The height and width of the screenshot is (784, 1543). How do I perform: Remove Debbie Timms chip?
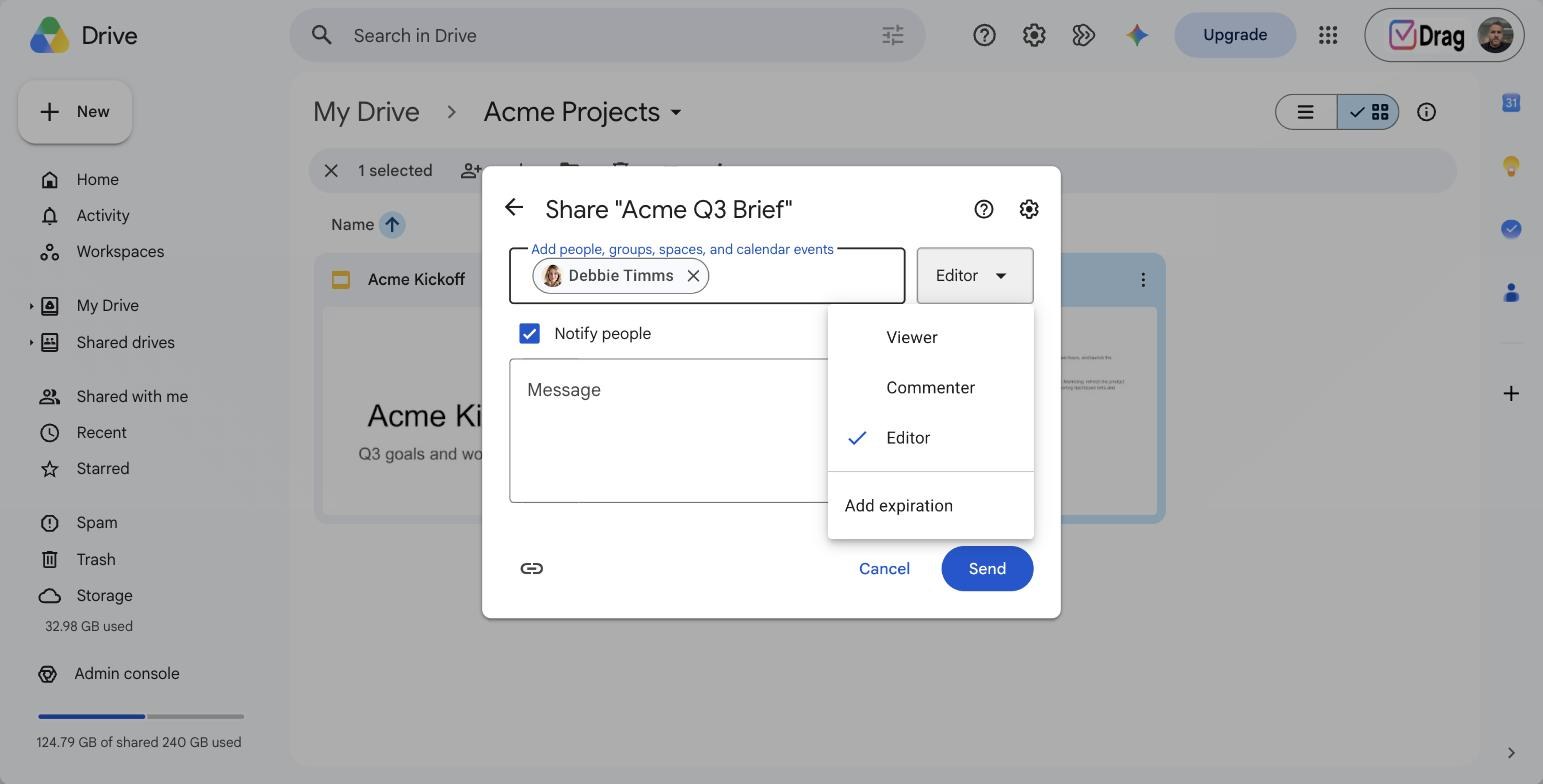pos(693,276)
